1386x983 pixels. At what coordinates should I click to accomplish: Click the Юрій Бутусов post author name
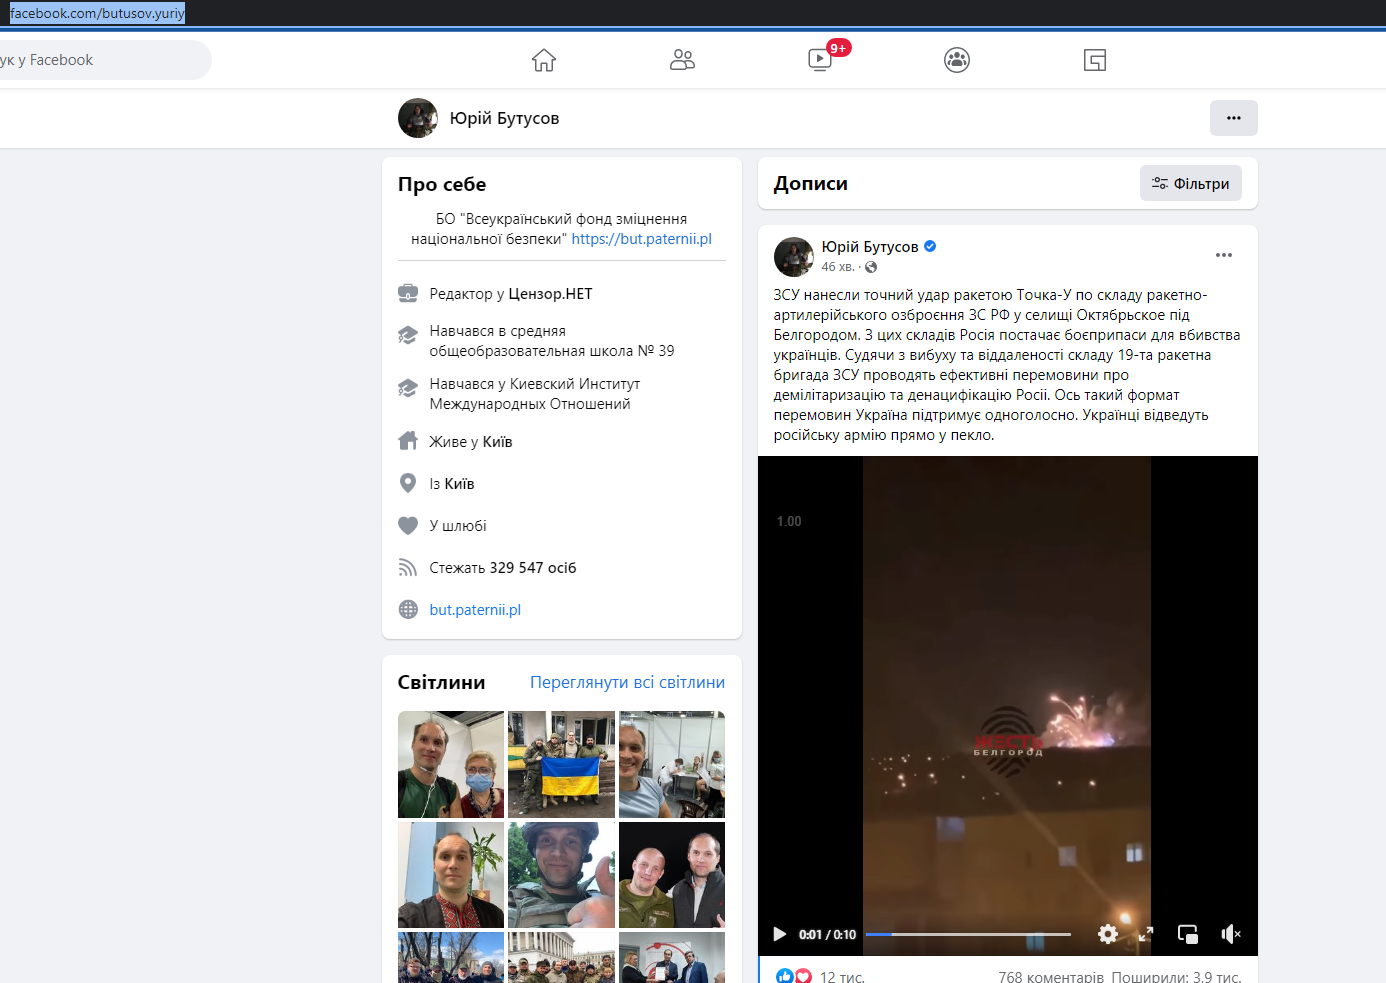870,247
